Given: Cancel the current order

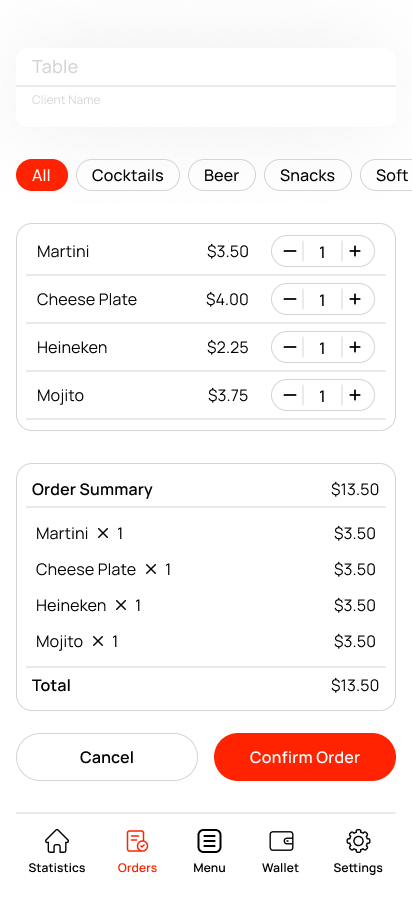Looking at the screenshot, I should 107,757.
